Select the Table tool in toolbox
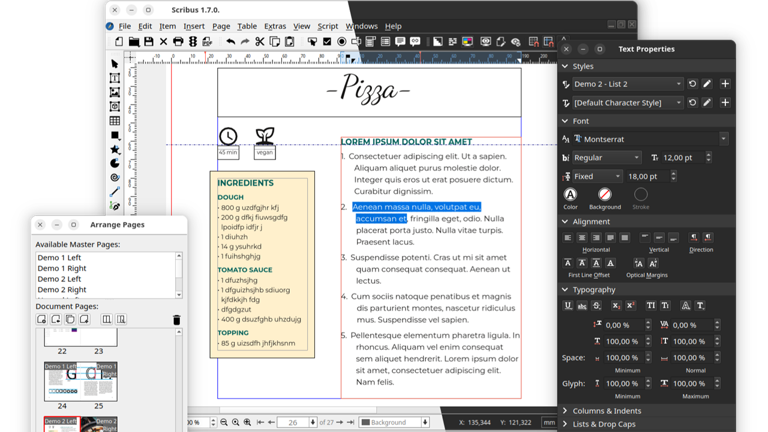768x432 pixels. 115,121
